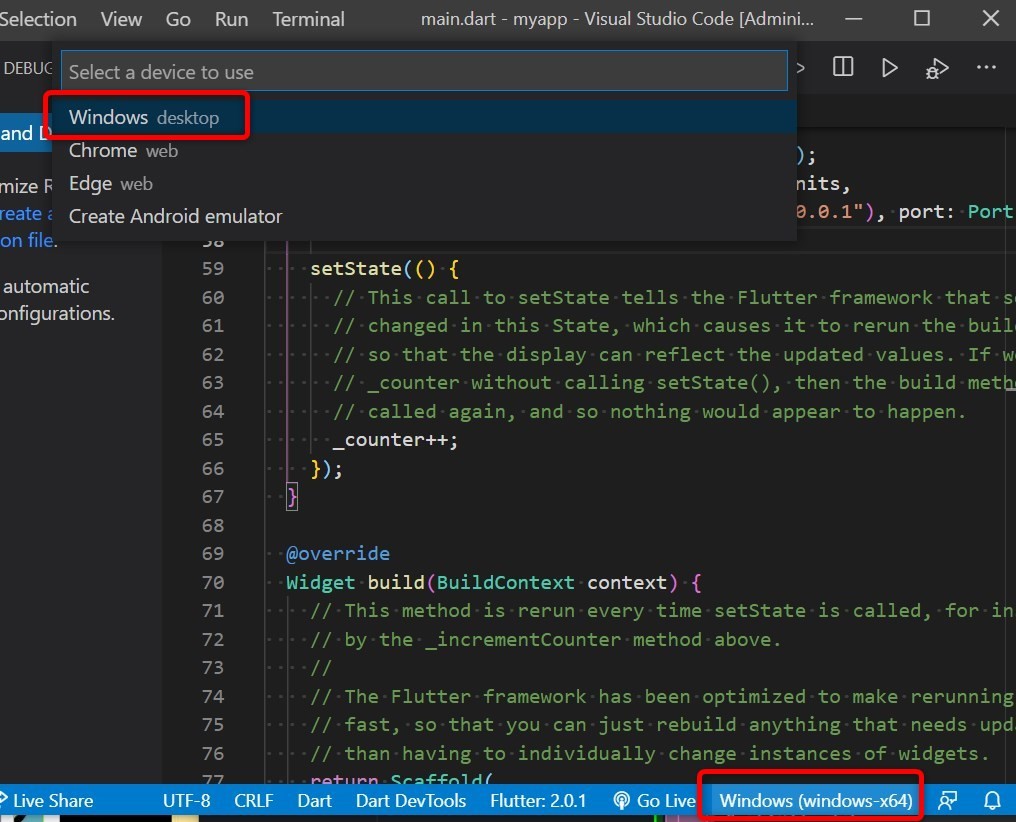Screen dimensions: 1016x822
Task: Click the split editor icon
Action: 842,67
